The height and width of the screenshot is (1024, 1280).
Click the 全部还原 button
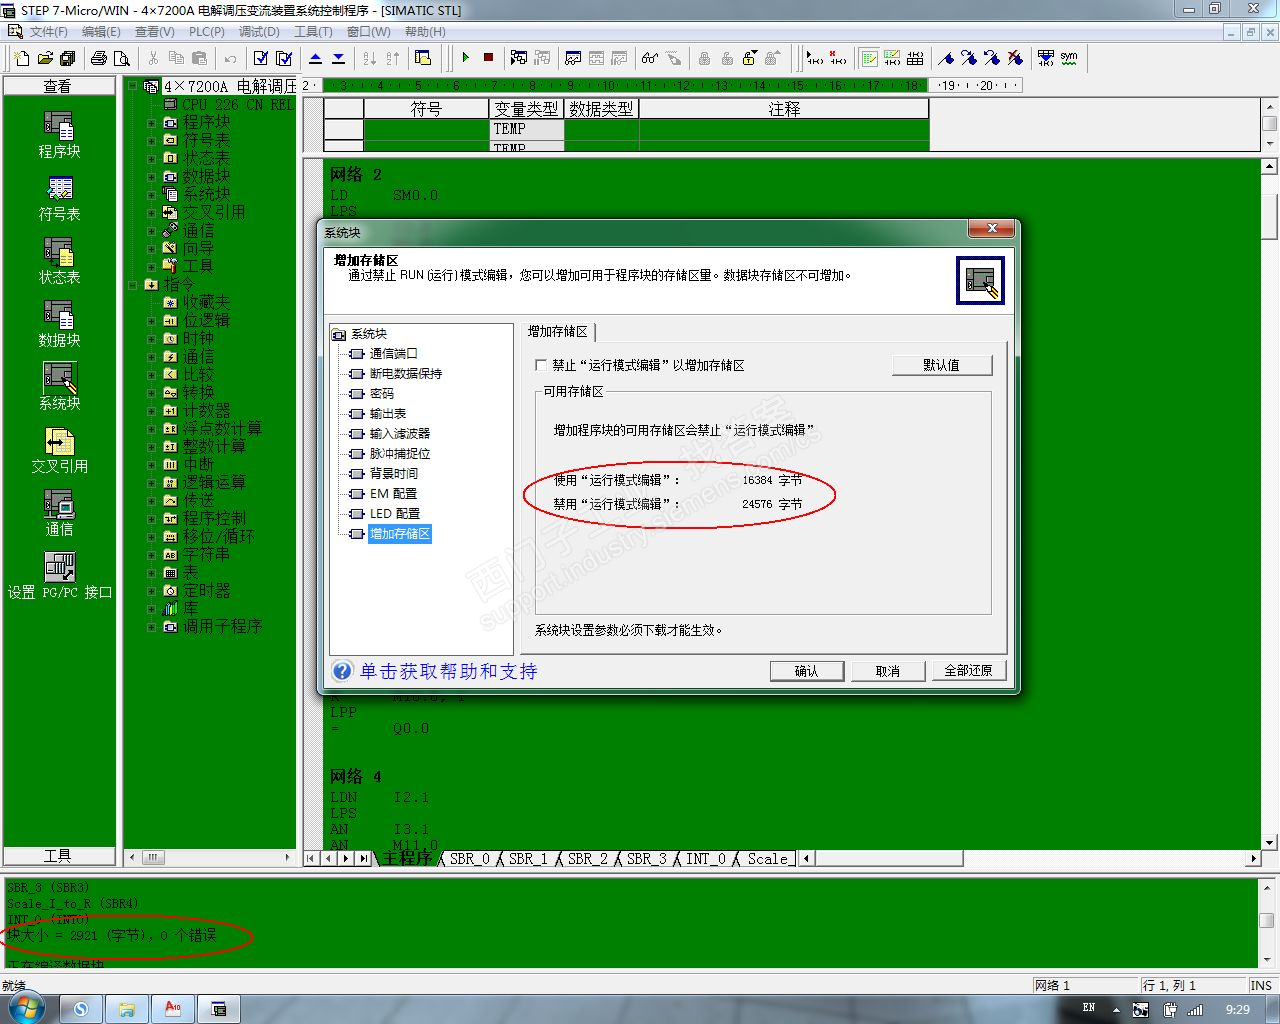(x=969, y=671)
